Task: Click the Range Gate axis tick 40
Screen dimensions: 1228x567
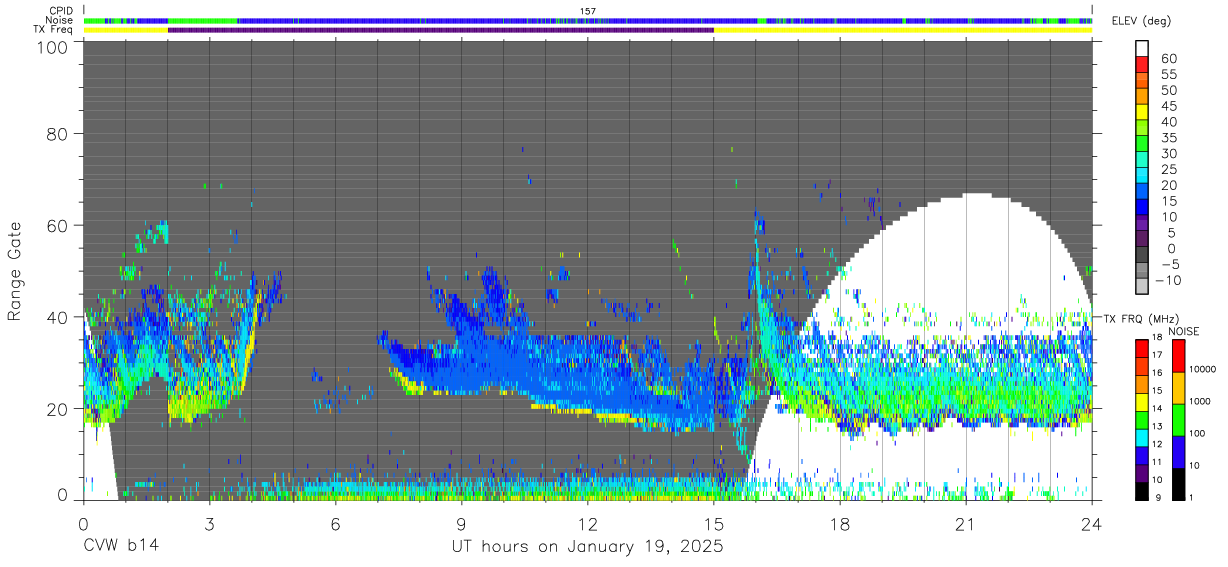Action: (58, 317)
